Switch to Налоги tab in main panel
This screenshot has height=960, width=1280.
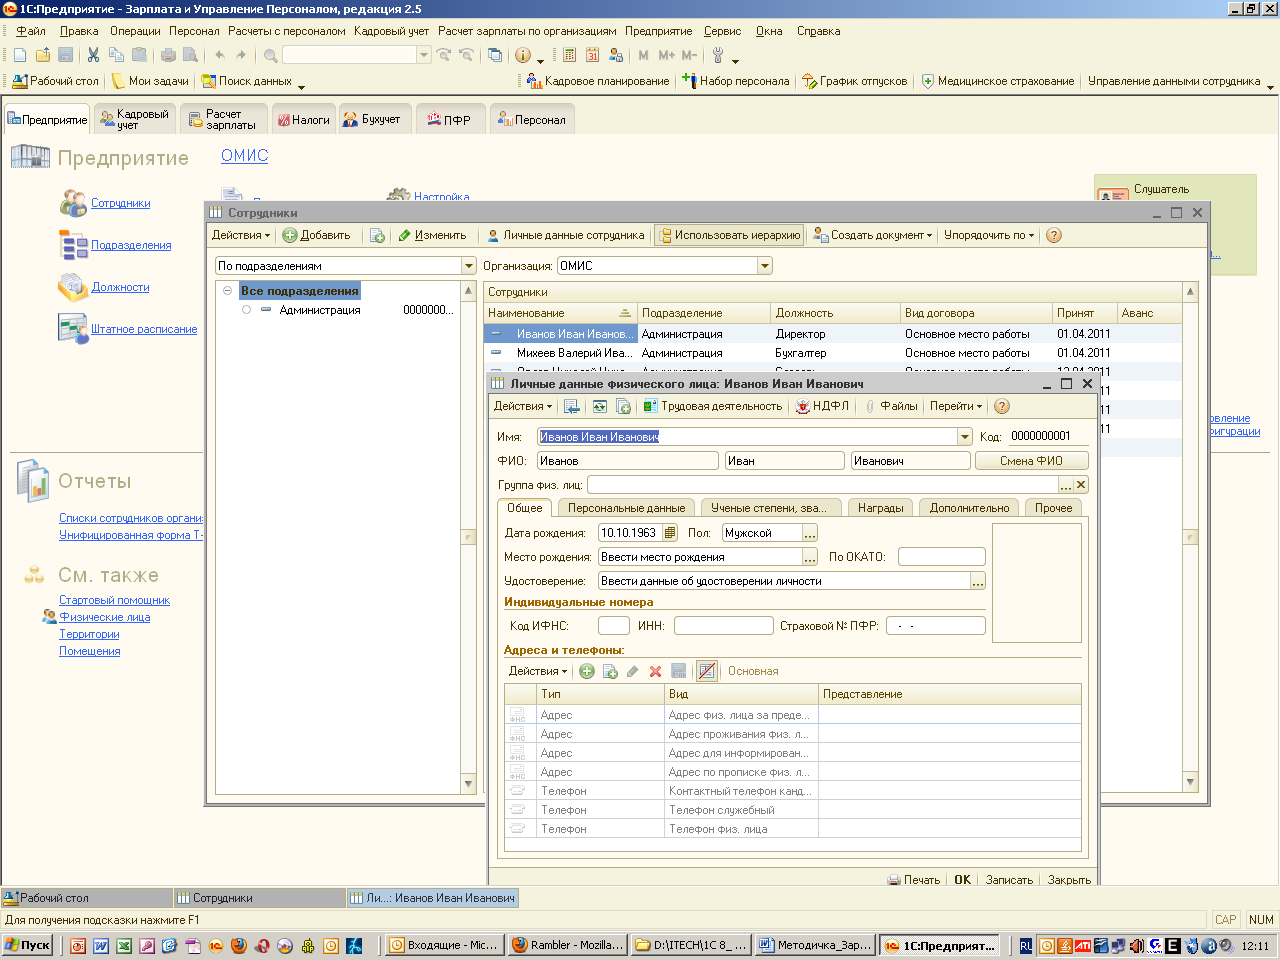pyautogui.click(x=303, y=119)
